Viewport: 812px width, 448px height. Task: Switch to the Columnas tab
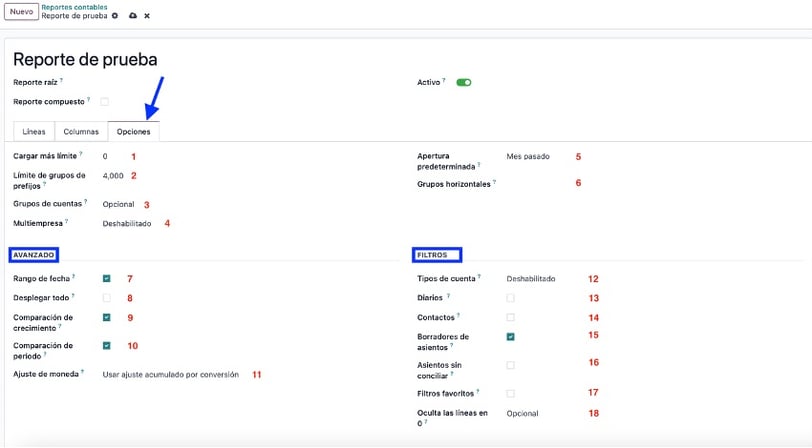coord(81,132)
